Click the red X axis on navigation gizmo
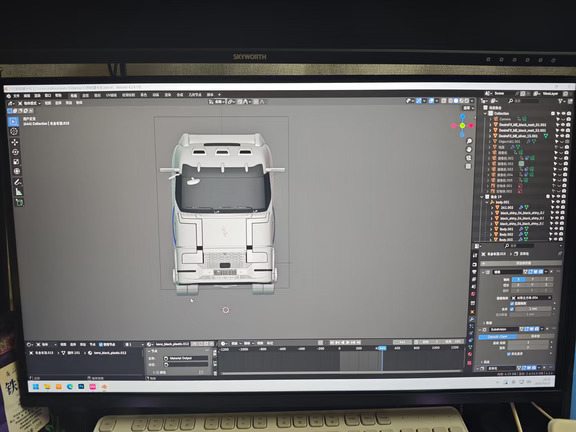 (x=471, y=126)
